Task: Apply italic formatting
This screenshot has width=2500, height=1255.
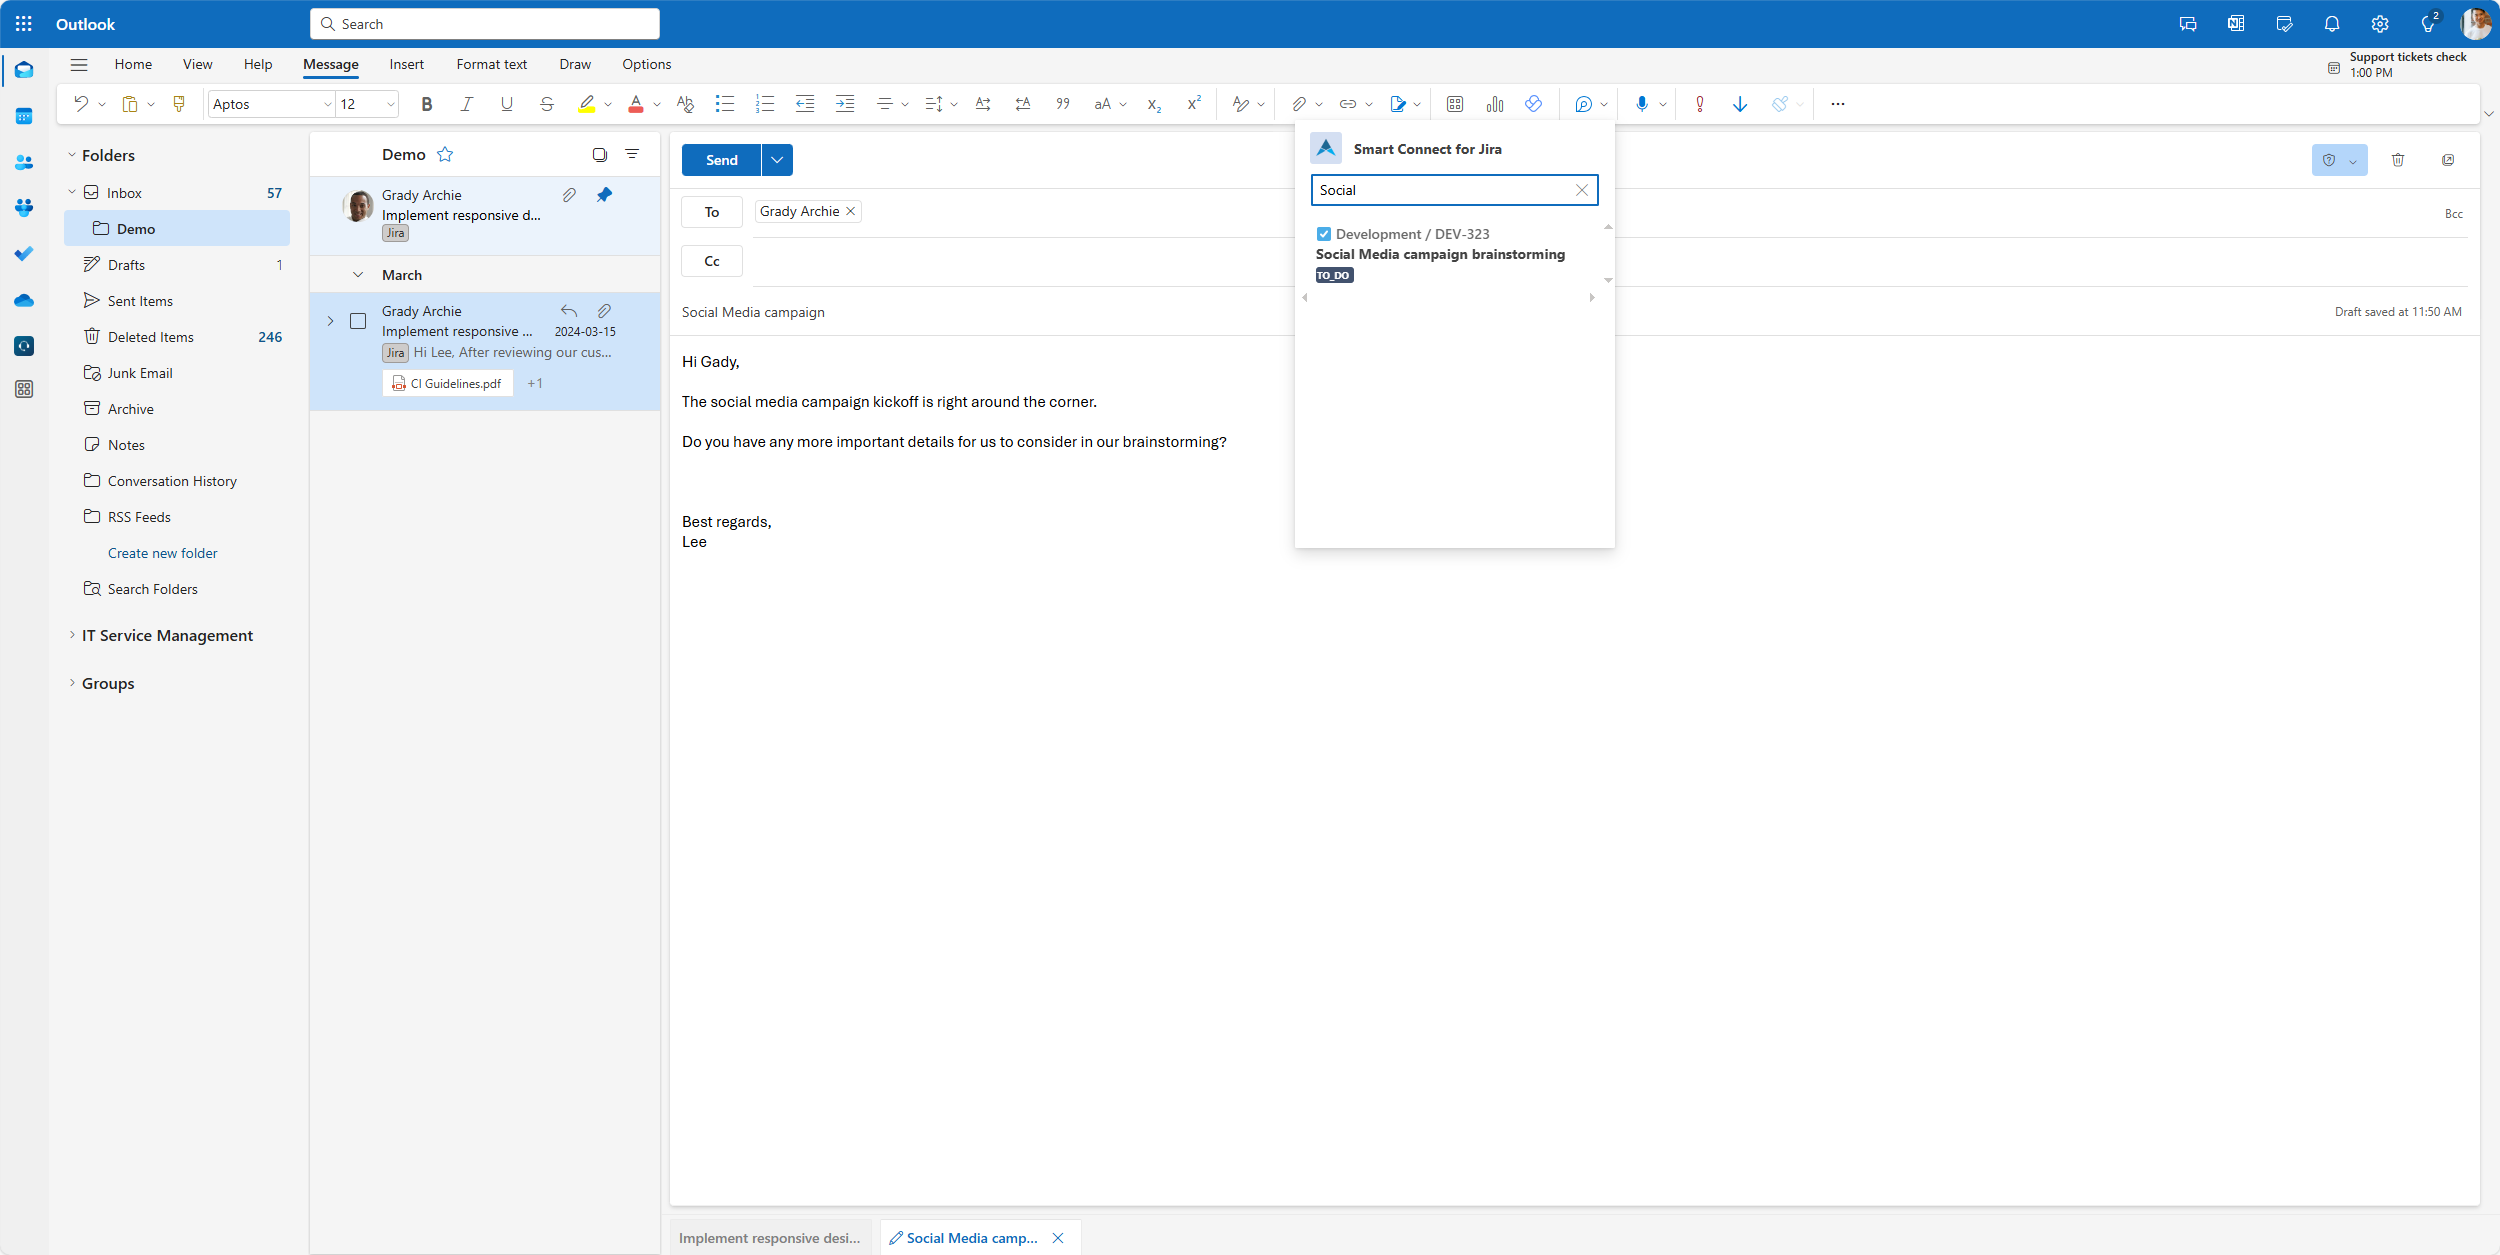Action: point(466,104)
